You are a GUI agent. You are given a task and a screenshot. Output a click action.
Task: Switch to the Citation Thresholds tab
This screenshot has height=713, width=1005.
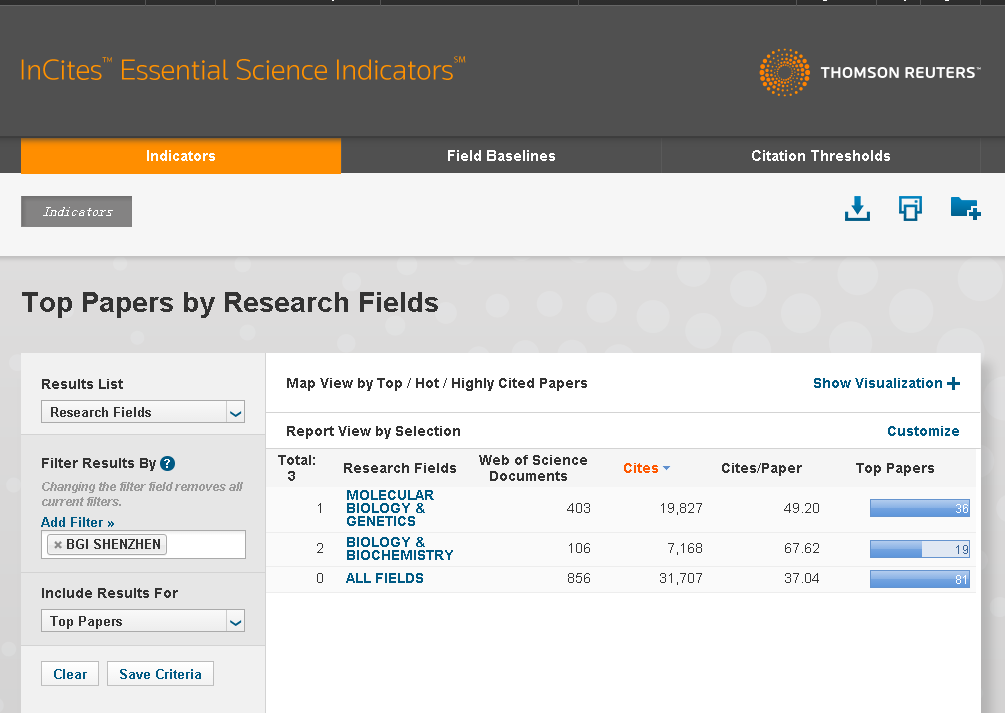click(x=821, y=156)
